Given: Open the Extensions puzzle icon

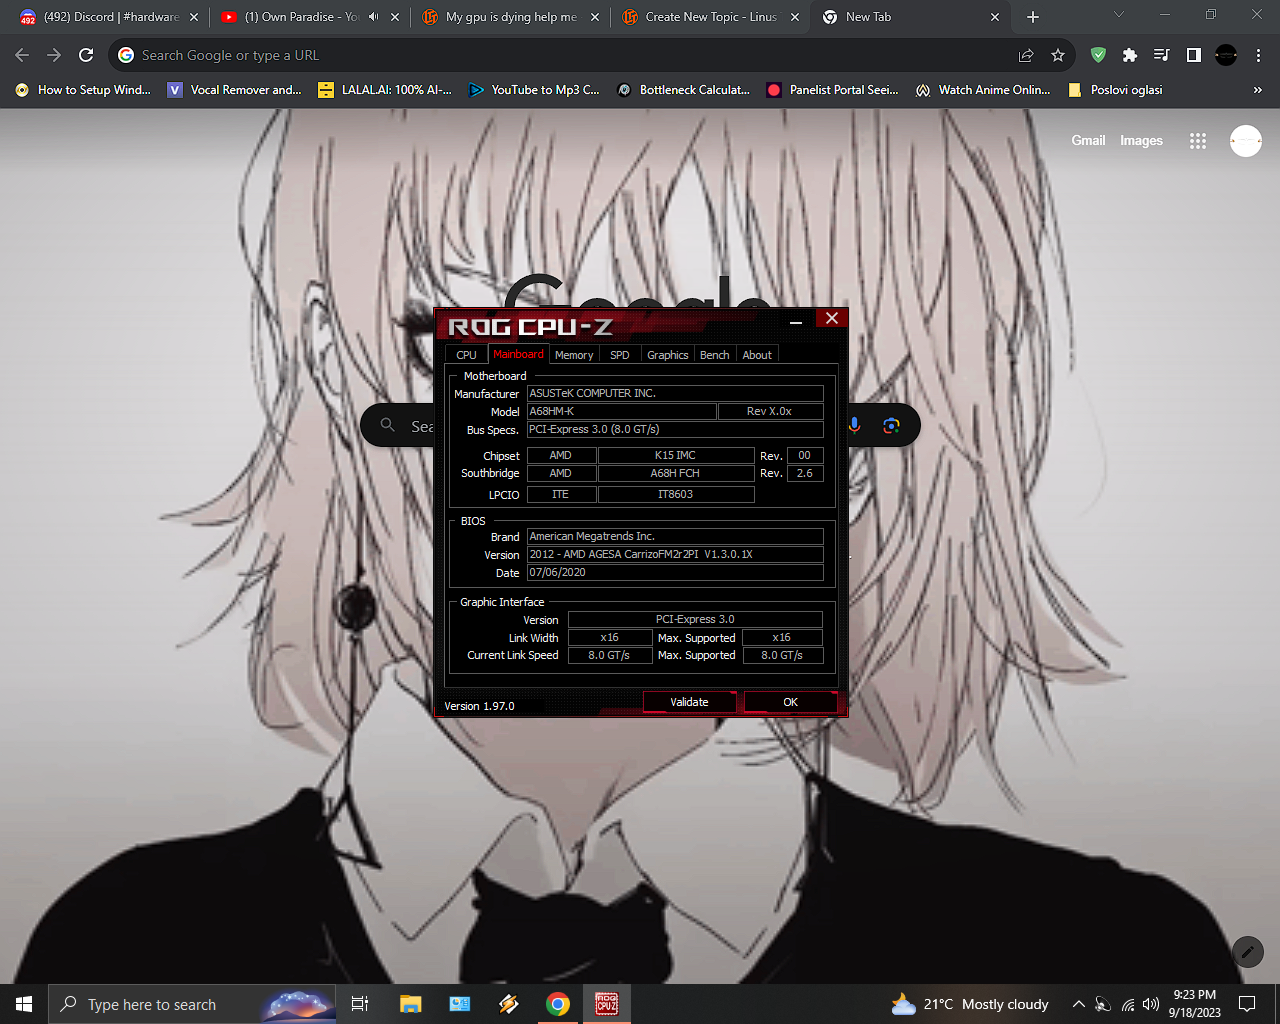Looking at the screenshot, I should 1130,55.
